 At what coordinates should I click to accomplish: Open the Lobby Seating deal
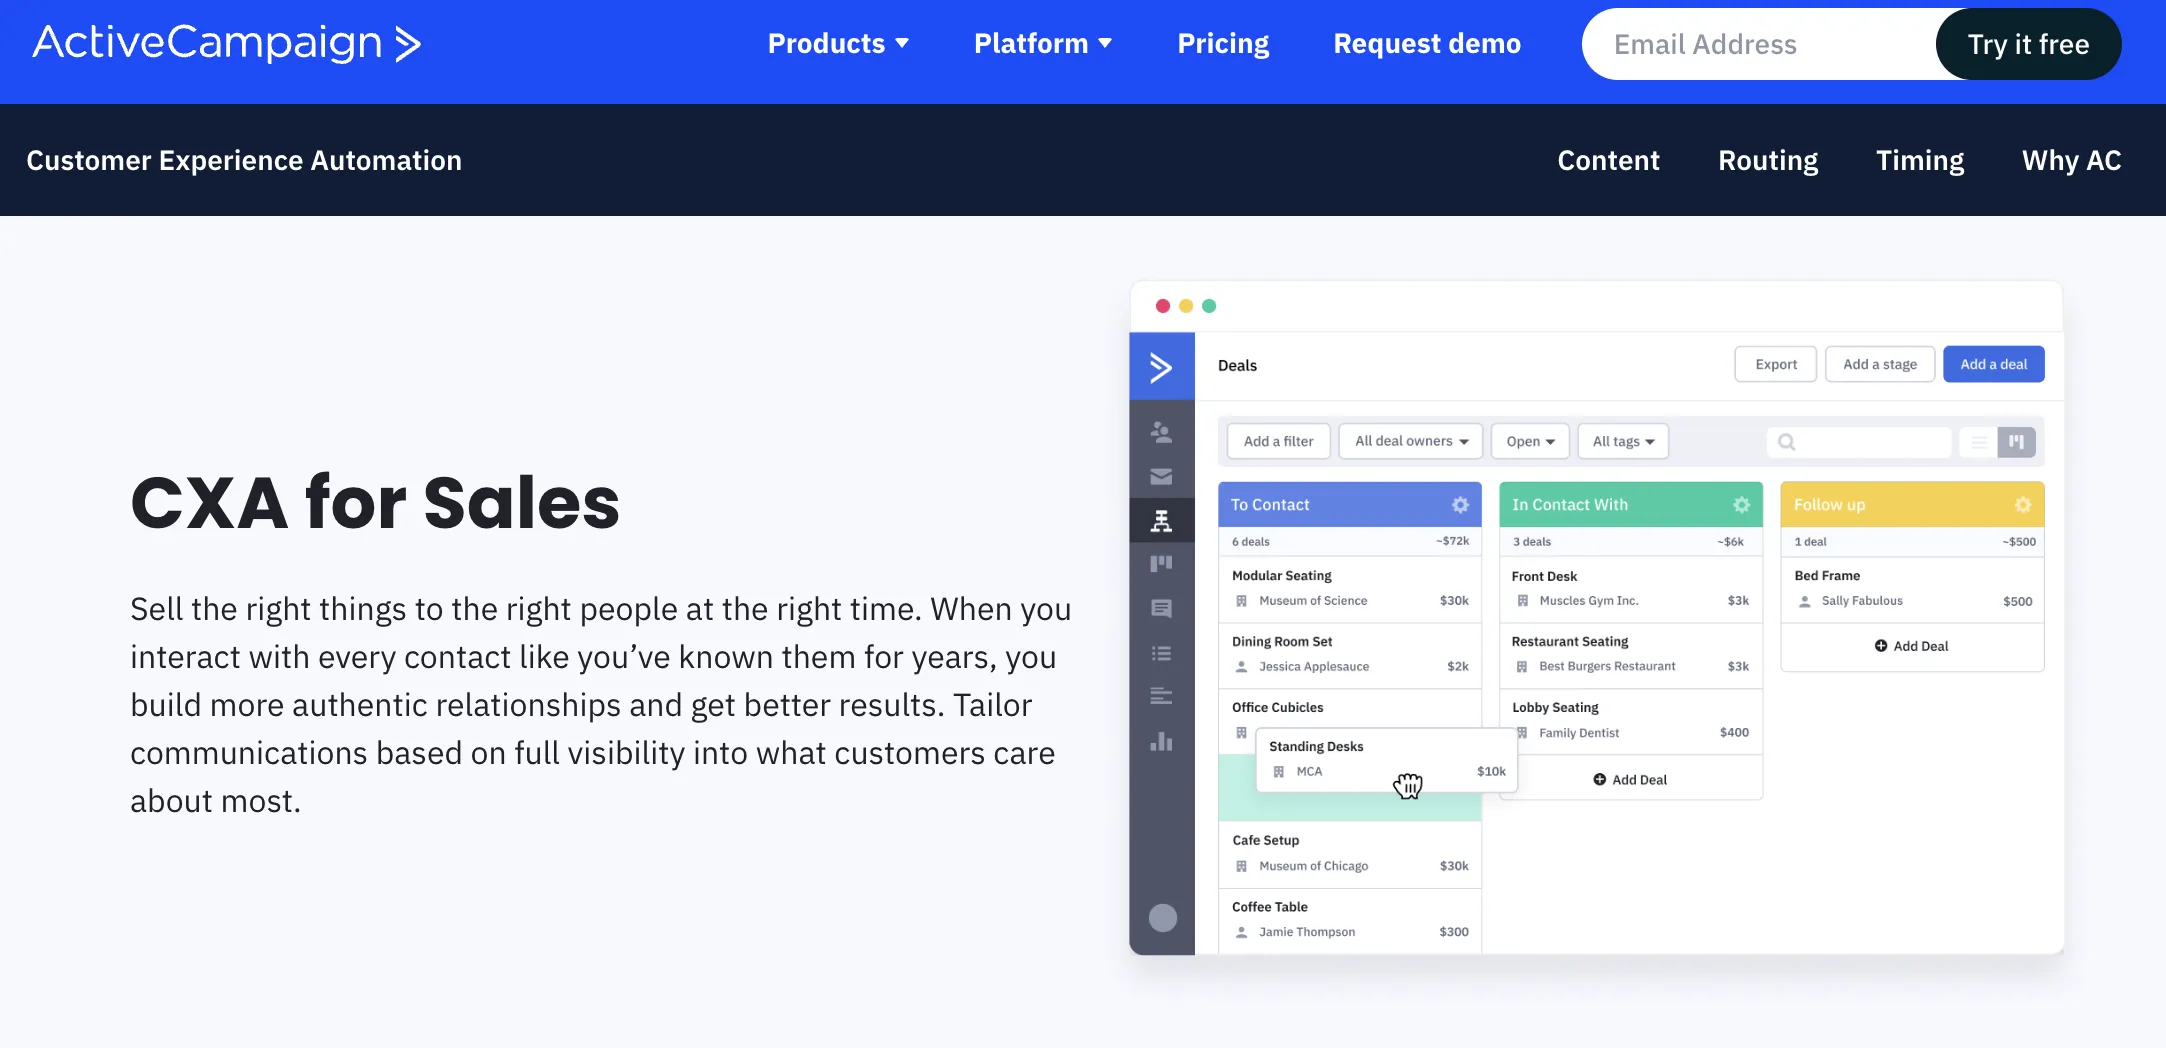(1631, 721)
